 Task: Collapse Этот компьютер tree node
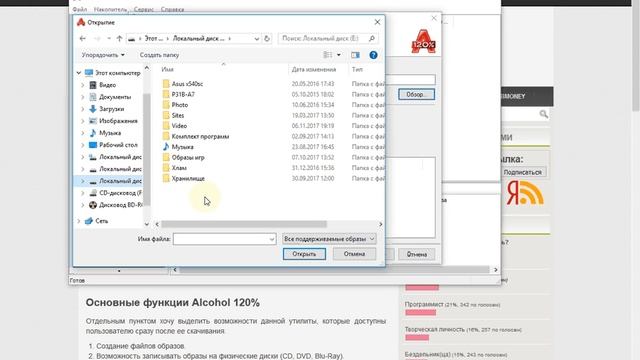pos(79,73)
